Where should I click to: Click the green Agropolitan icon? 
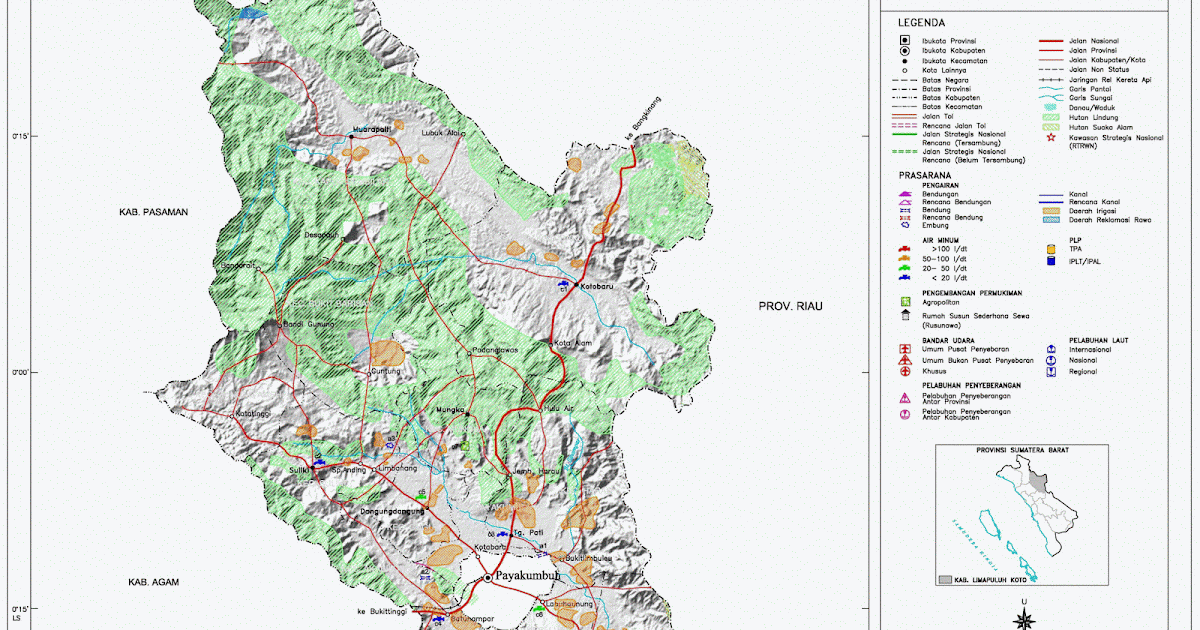906,302
